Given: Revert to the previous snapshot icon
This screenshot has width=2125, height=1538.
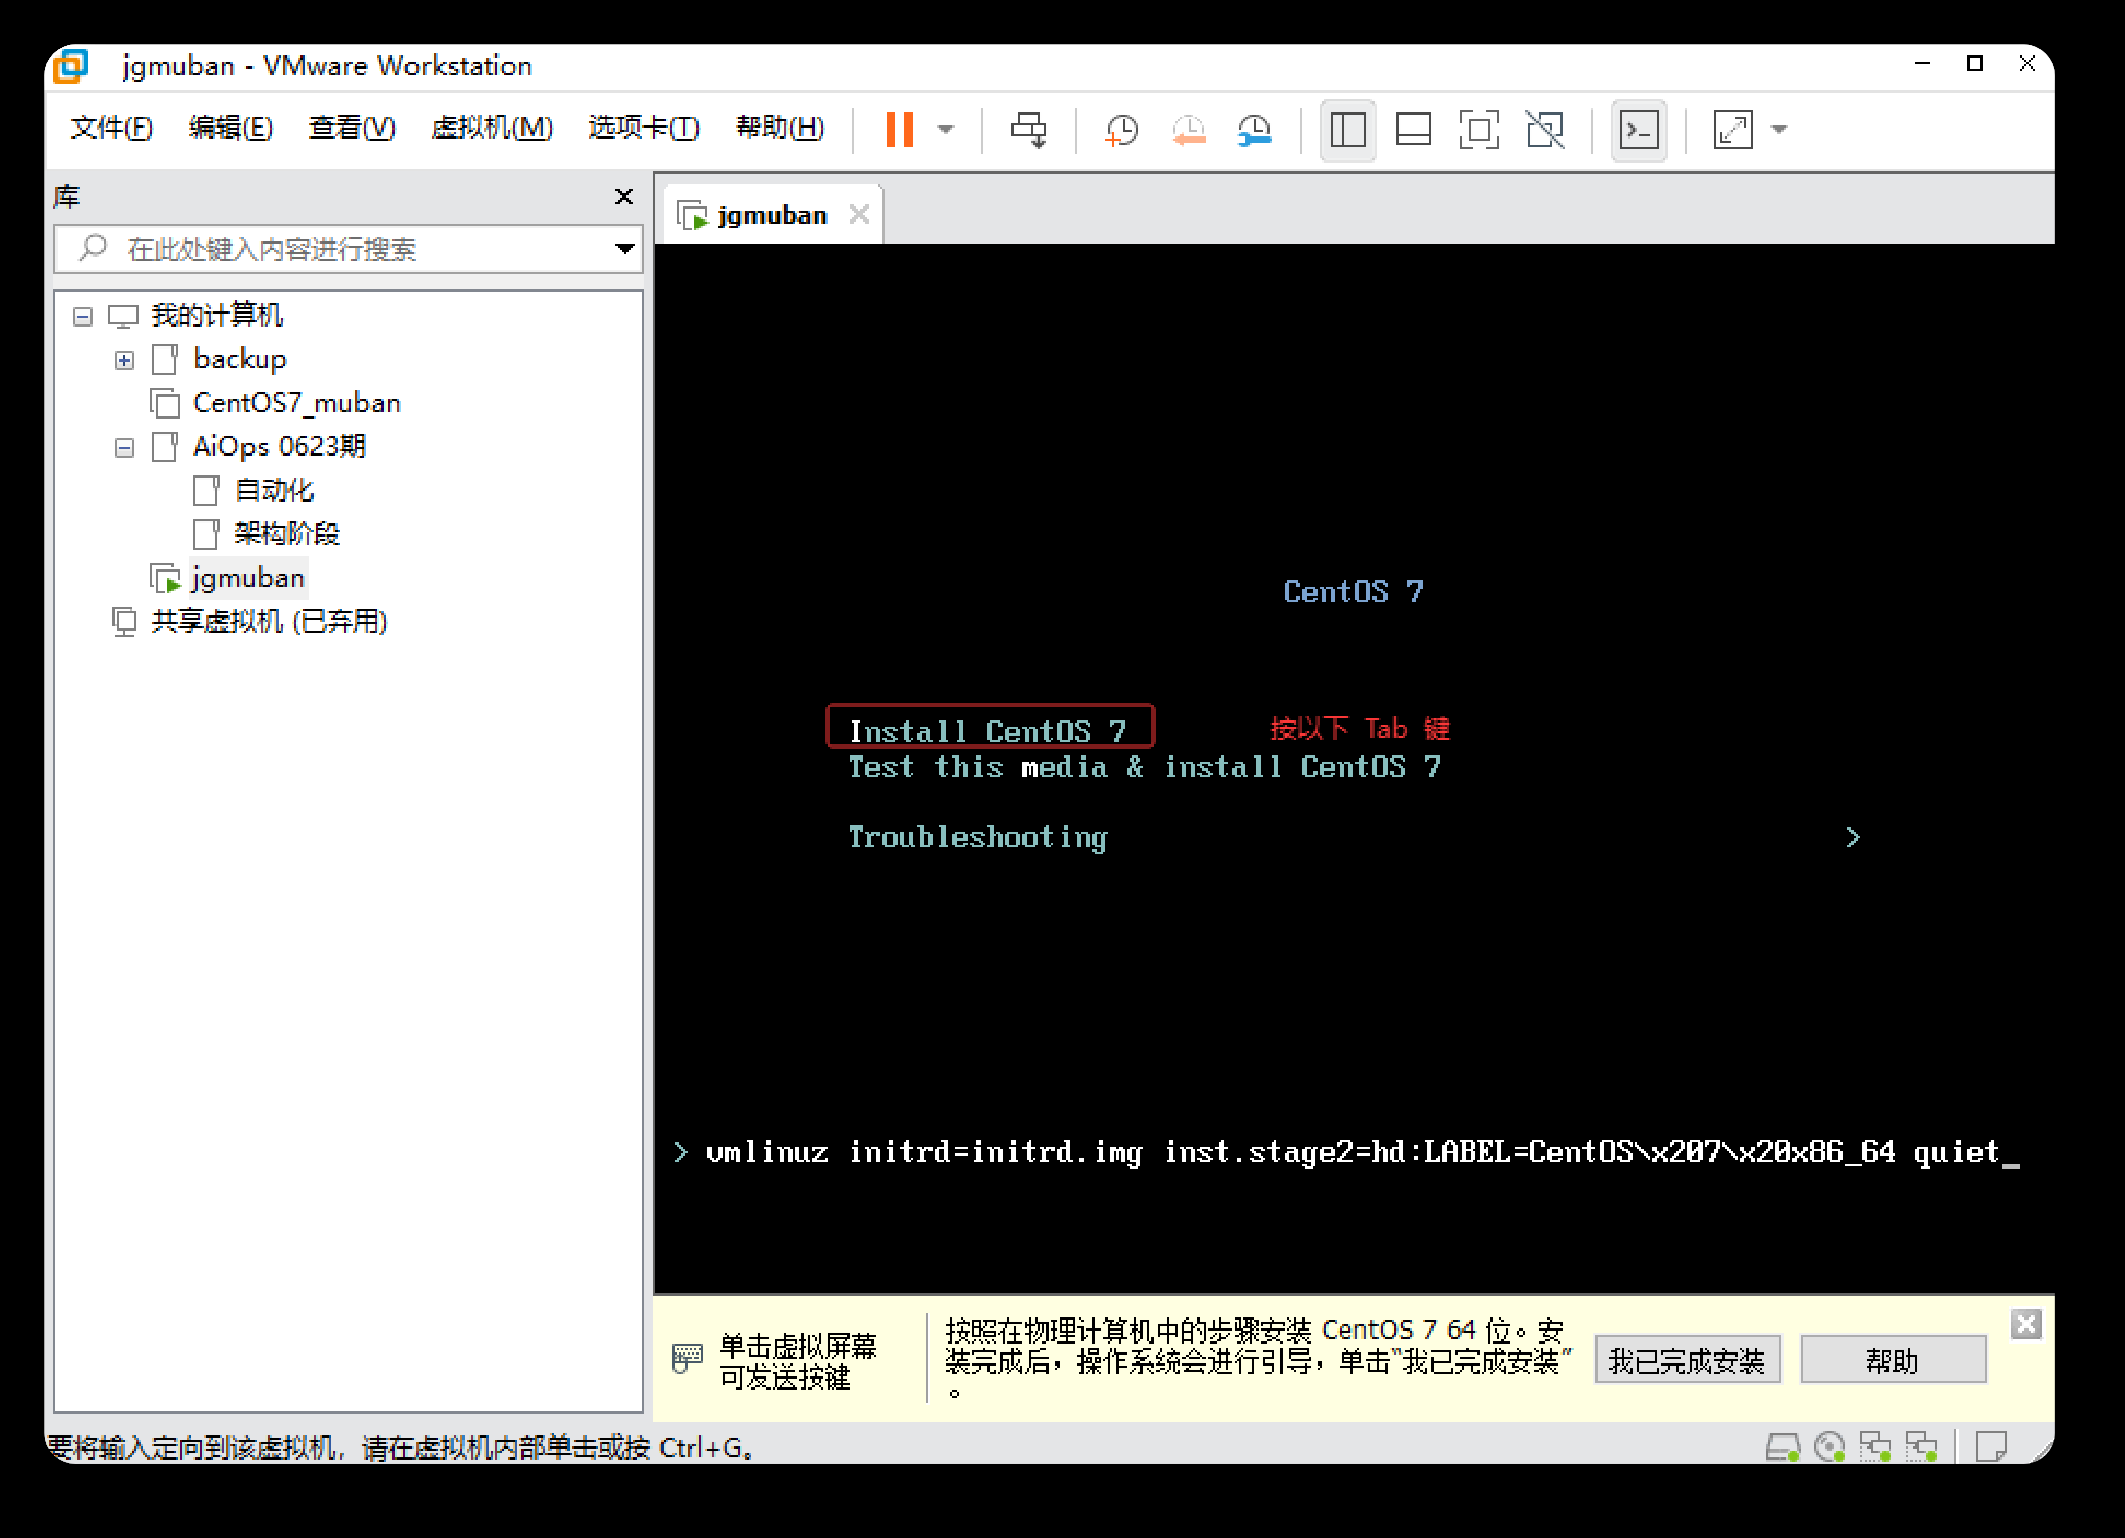Looking at the screenshot, I should (1188, 130).
